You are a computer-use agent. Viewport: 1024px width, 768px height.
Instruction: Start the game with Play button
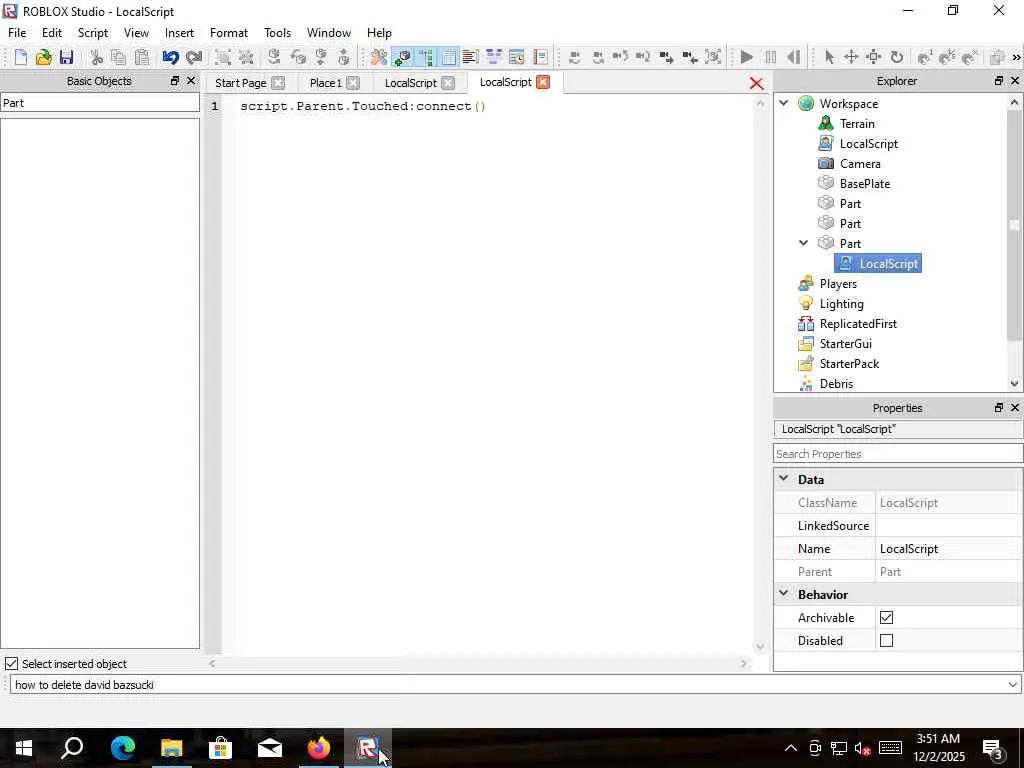[x=747, y=57]
